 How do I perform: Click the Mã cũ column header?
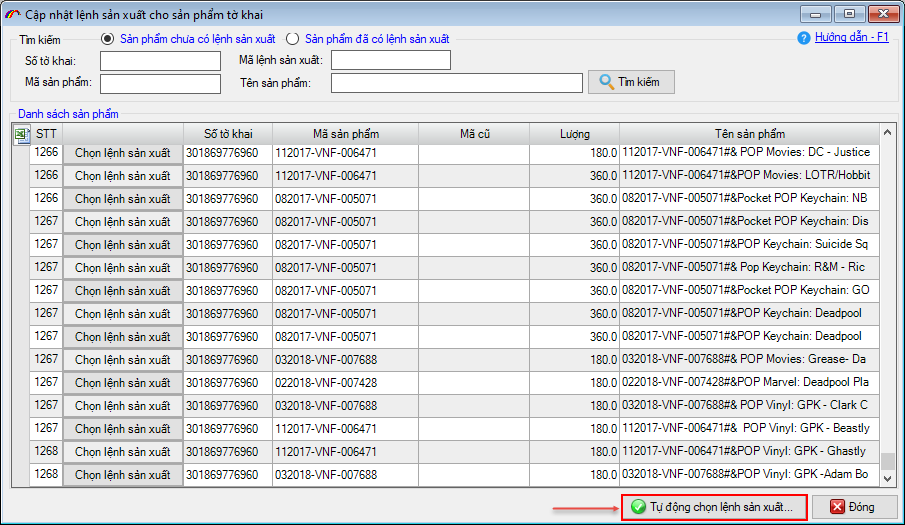point(474,134)
